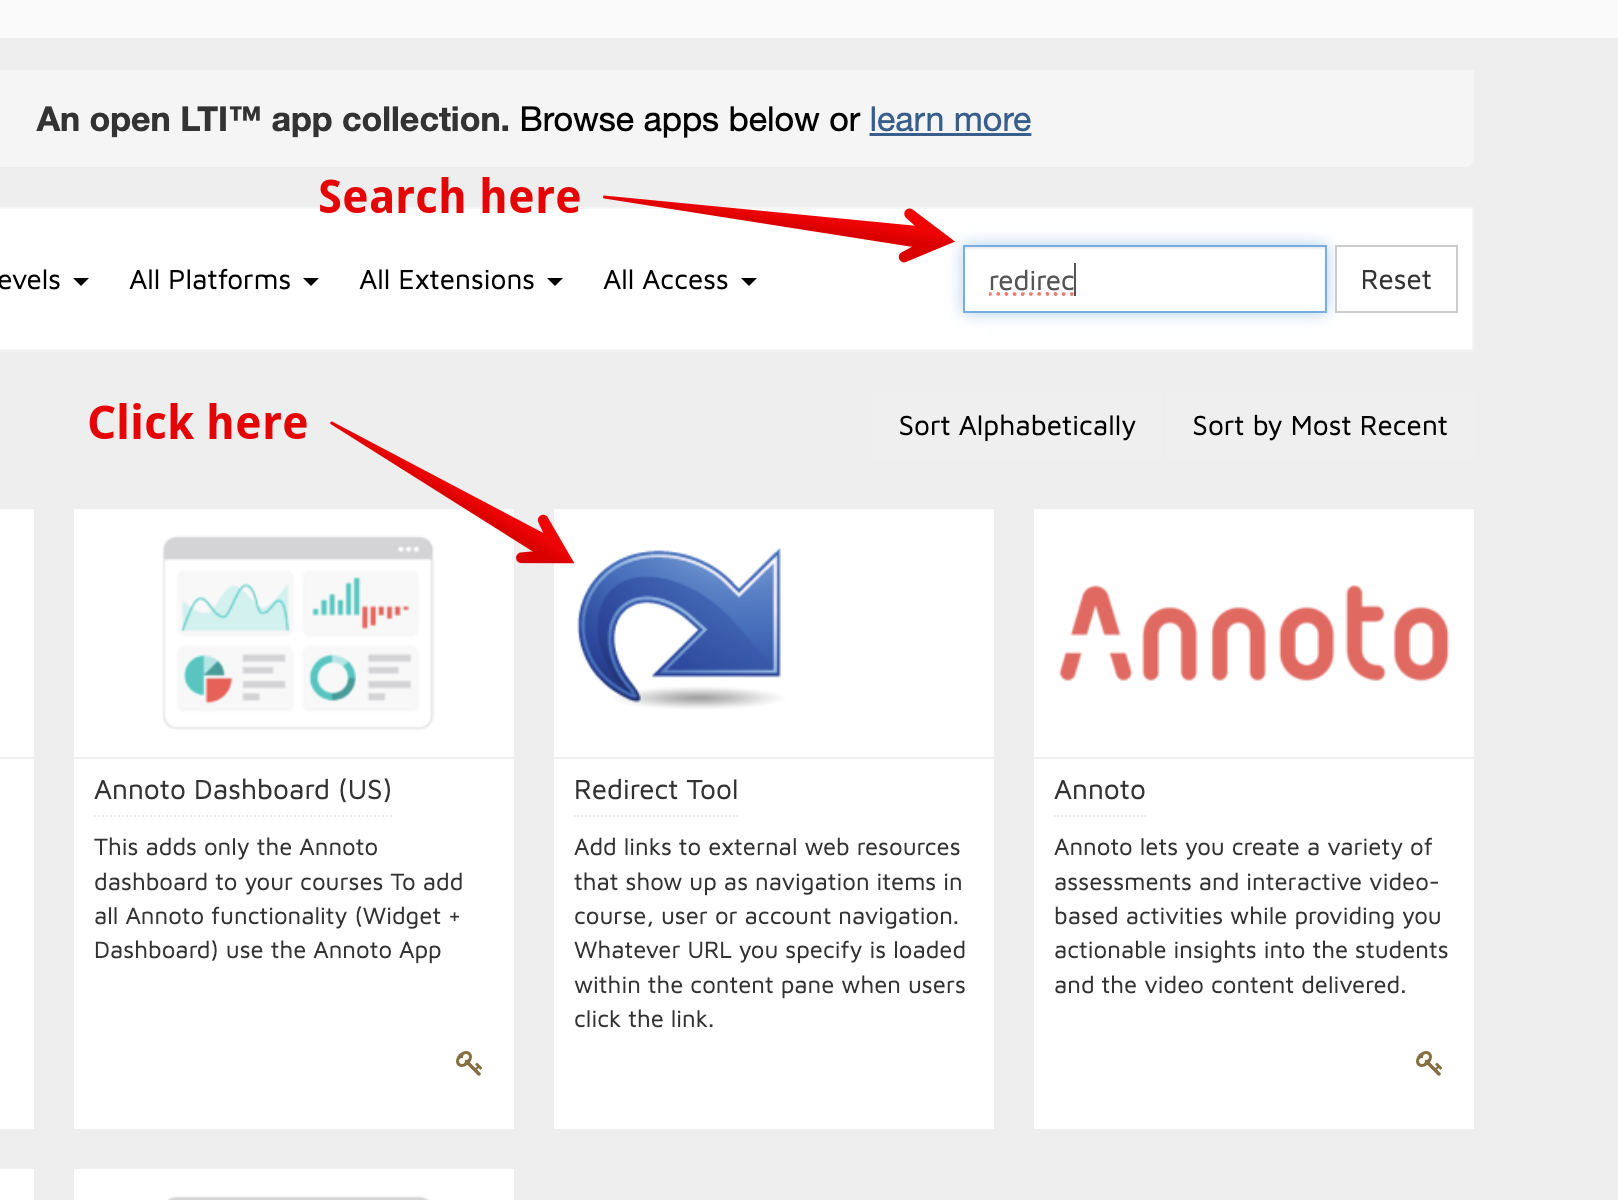Click the Redirect Tool description text
The image size is (1618, 1200).
pyautogui.click(x=769, y=932)
